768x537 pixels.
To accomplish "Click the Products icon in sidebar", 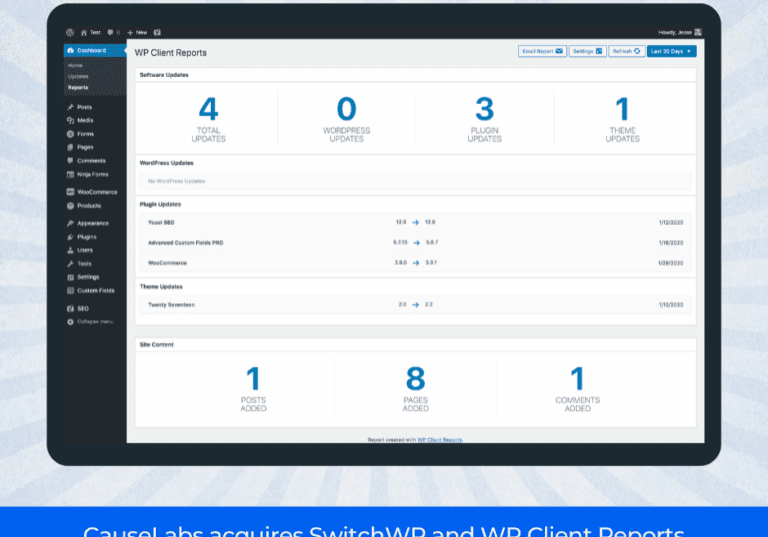I will (71, 206).
